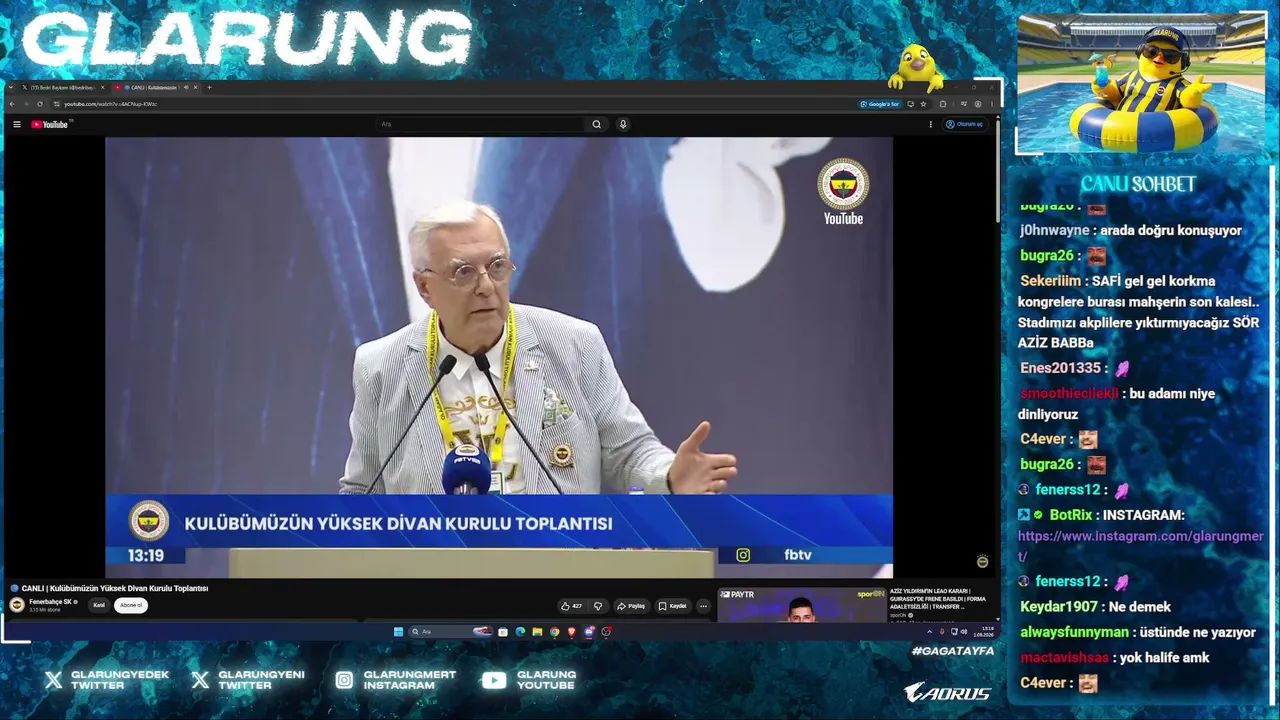This screenshot has height=720, width=1280.
Task: Start voice search with the microphone icon
Action: [623, 124]
